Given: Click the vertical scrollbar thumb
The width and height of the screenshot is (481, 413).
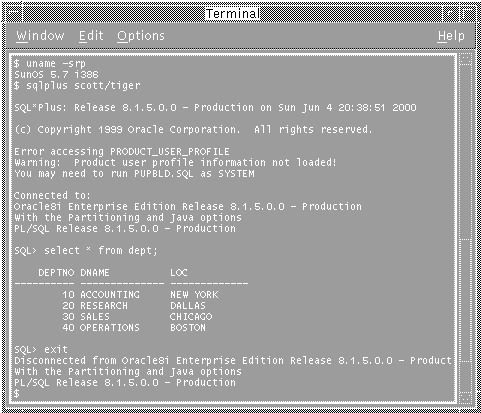Looking at the screenshot, I should click(465, 301).
